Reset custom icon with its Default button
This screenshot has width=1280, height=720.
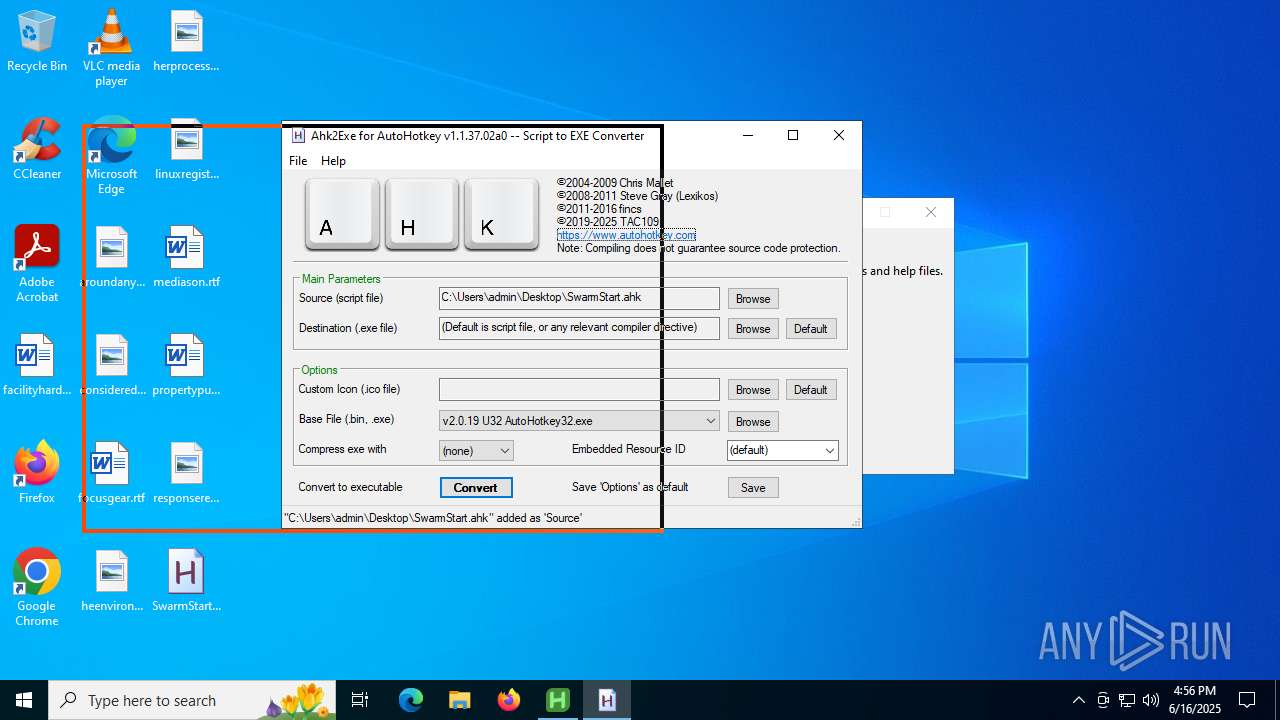[x=810, y=390]
